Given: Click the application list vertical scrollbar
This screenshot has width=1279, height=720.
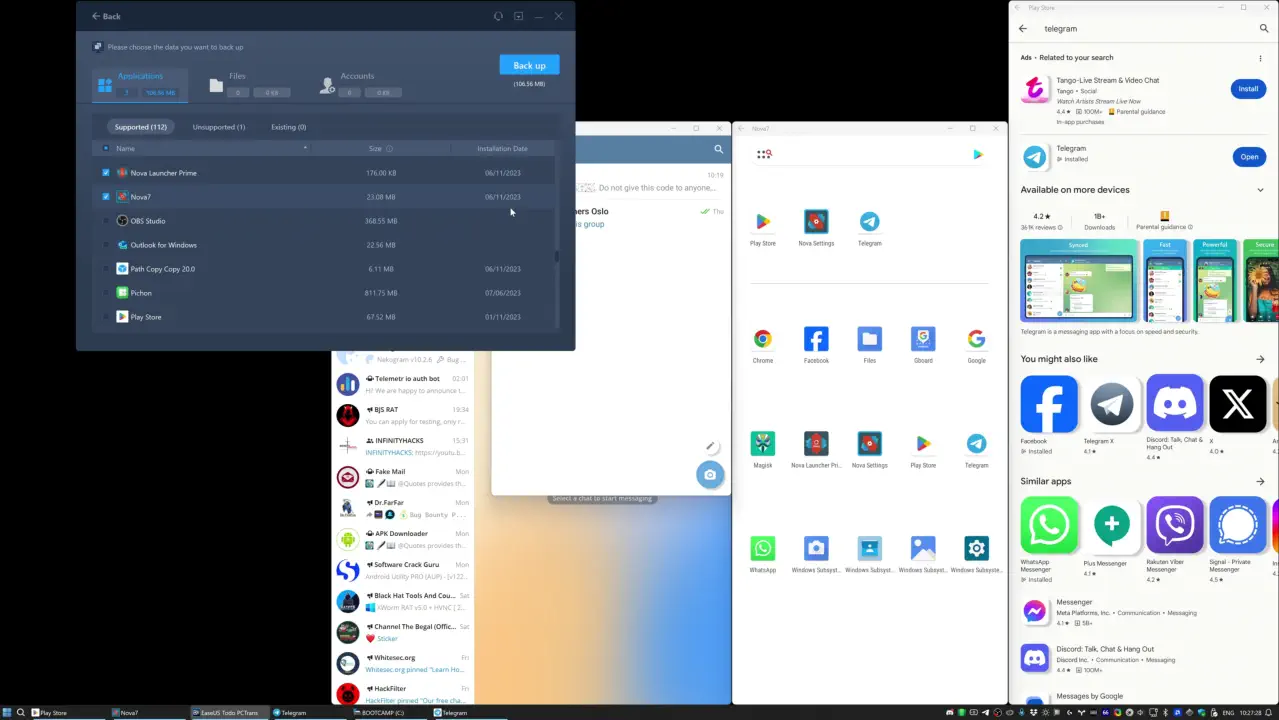Looking at the screenshot, I should (556, 256).
